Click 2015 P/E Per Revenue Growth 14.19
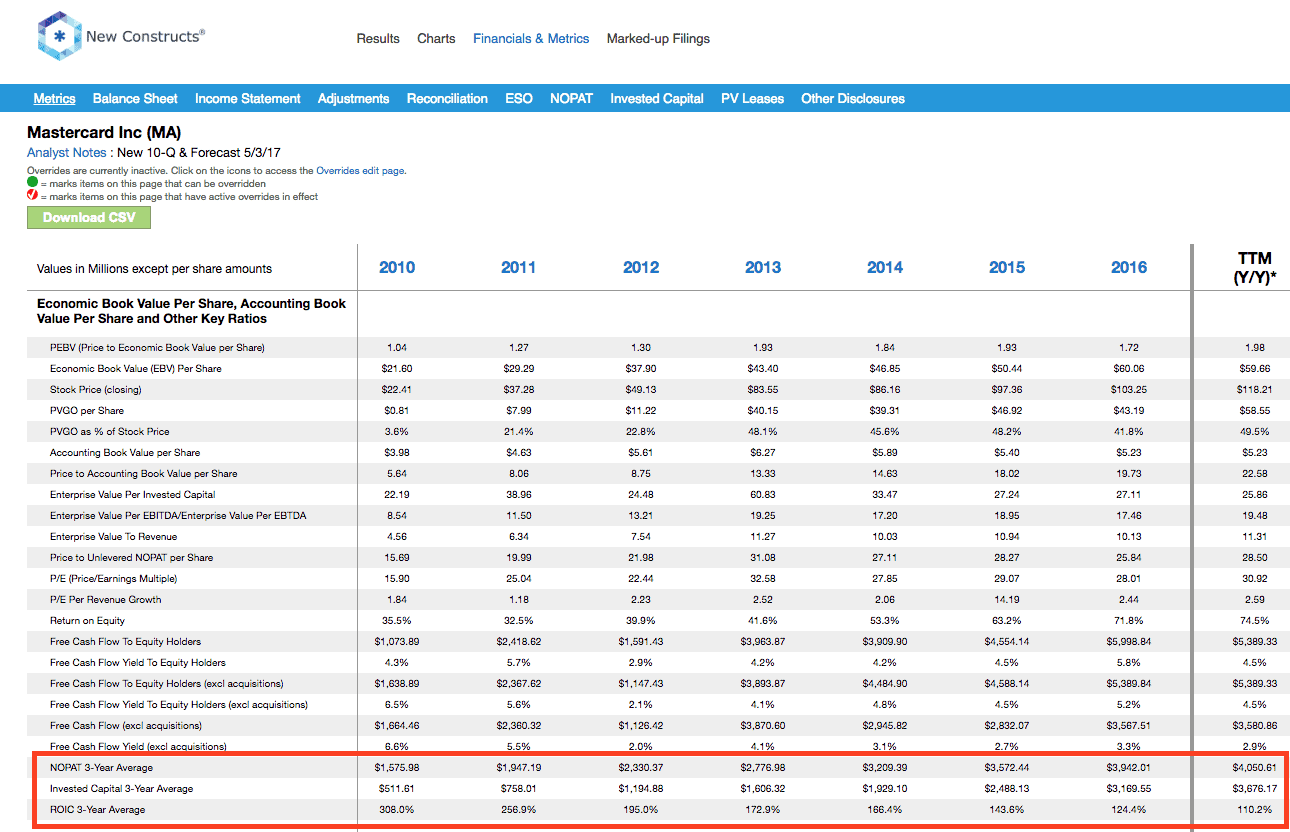1290x832 pixels. (1007, 600)
